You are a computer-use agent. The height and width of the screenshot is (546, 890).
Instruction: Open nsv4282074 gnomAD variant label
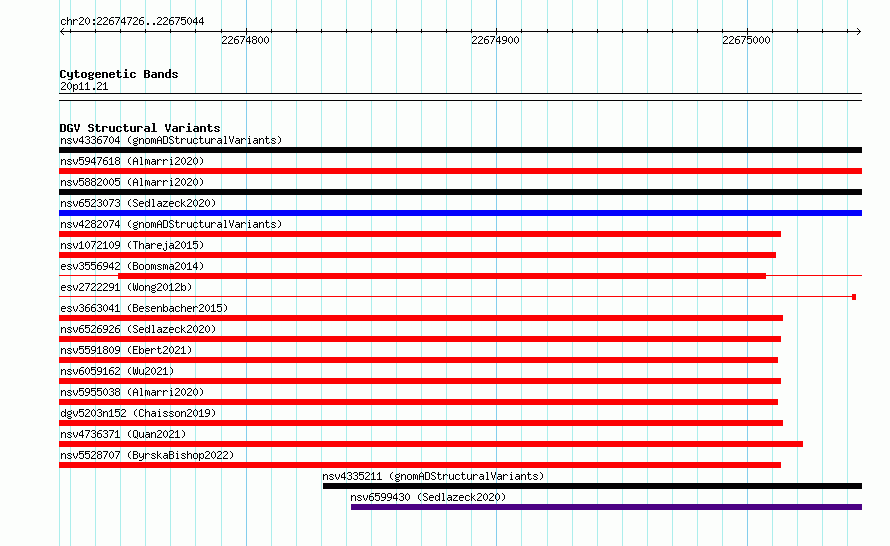point(171,224)
